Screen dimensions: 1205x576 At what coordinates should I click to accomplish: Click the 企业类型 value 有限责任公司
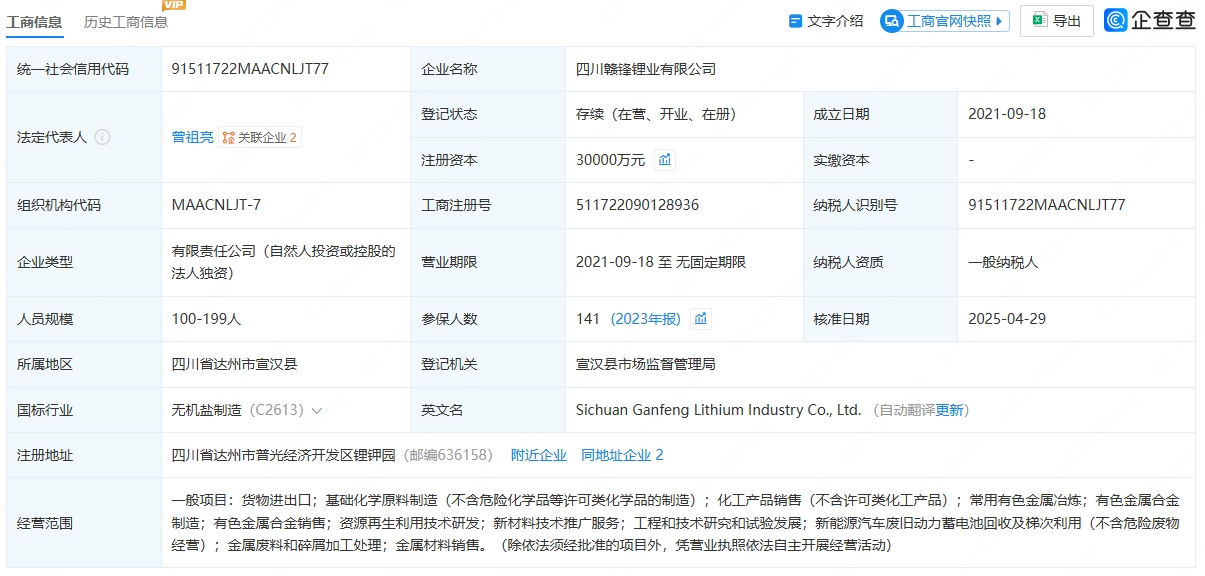tap(284, 262)
